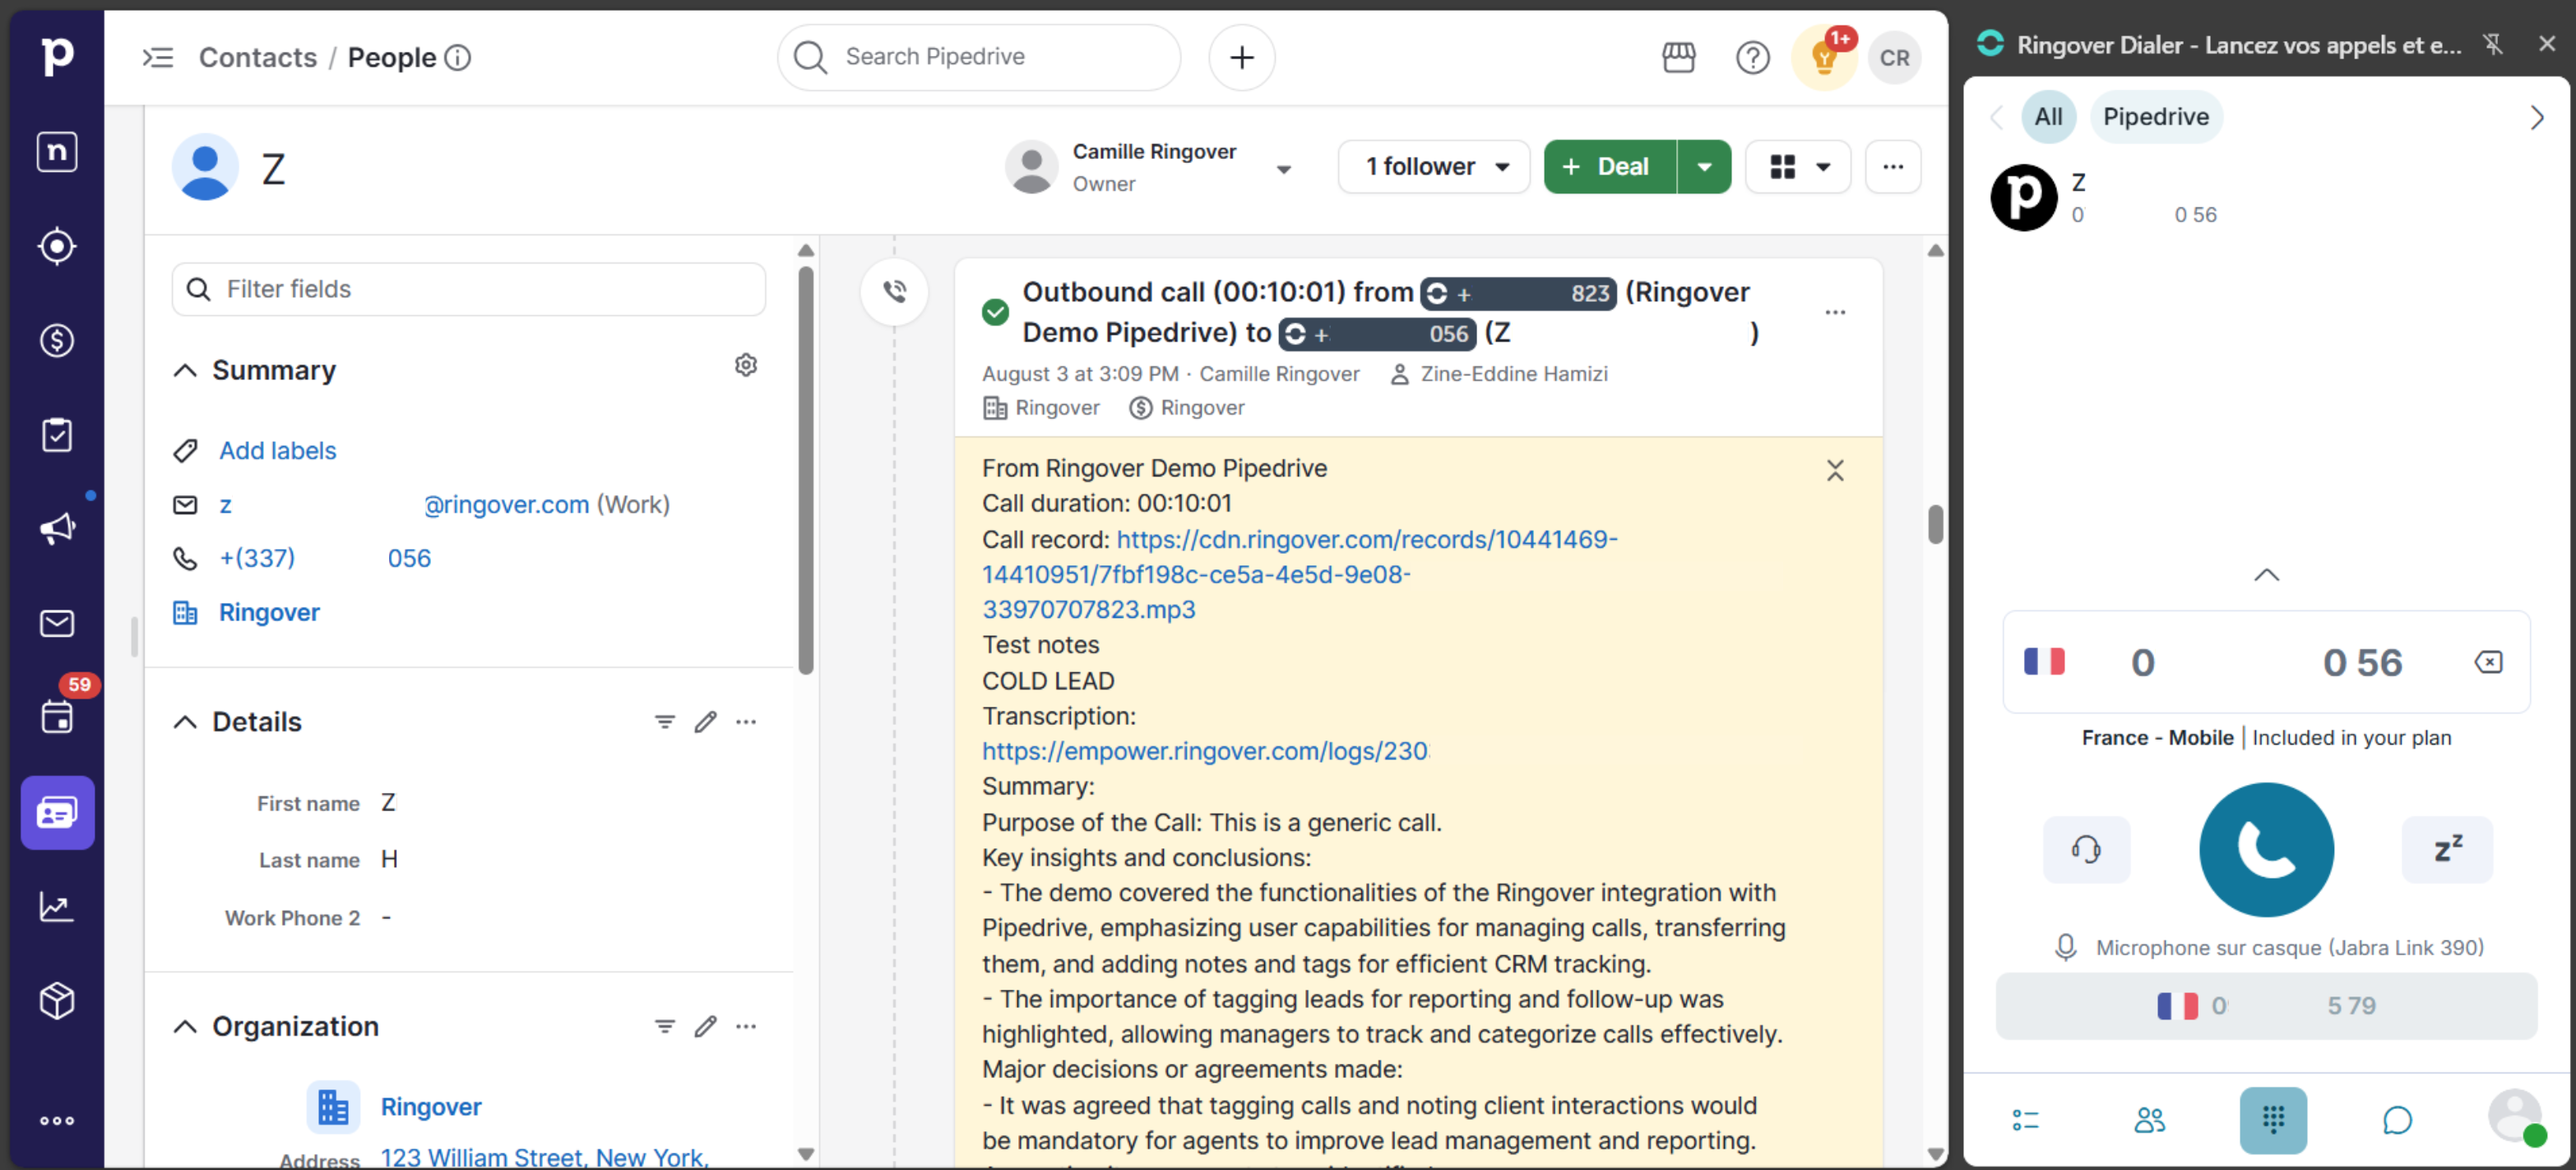This screenshot has height=1170, width=2576.
Task: Collapse the Summary section
Action: (184, 370)
